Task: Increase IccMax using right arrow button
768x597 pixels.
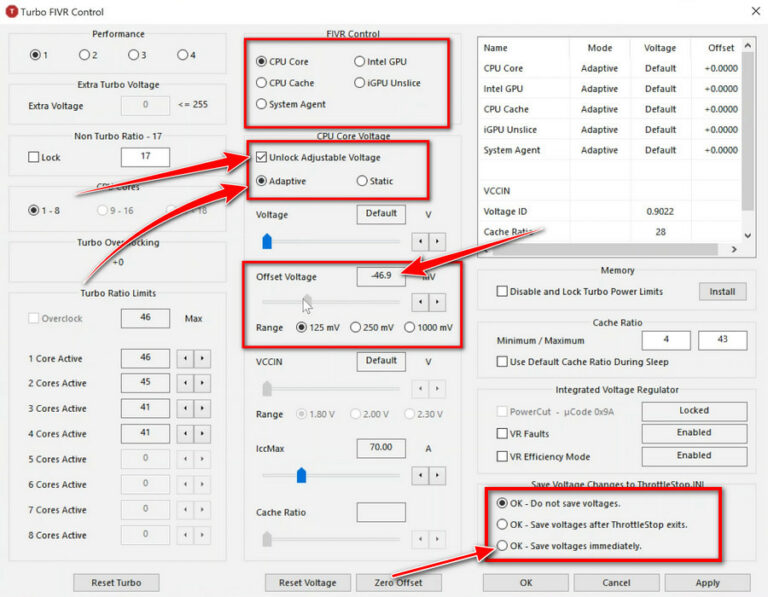Action: (x=438, y=475)
